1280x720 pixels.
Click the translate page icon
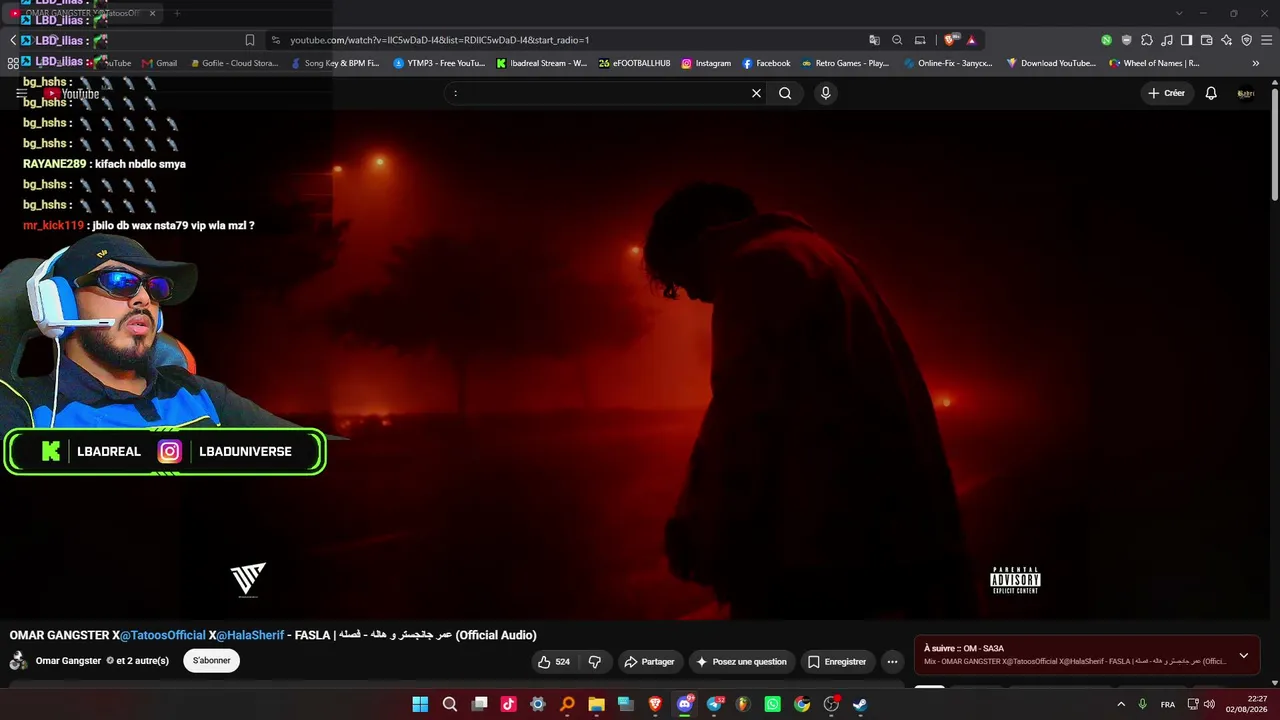click(875, 40)
